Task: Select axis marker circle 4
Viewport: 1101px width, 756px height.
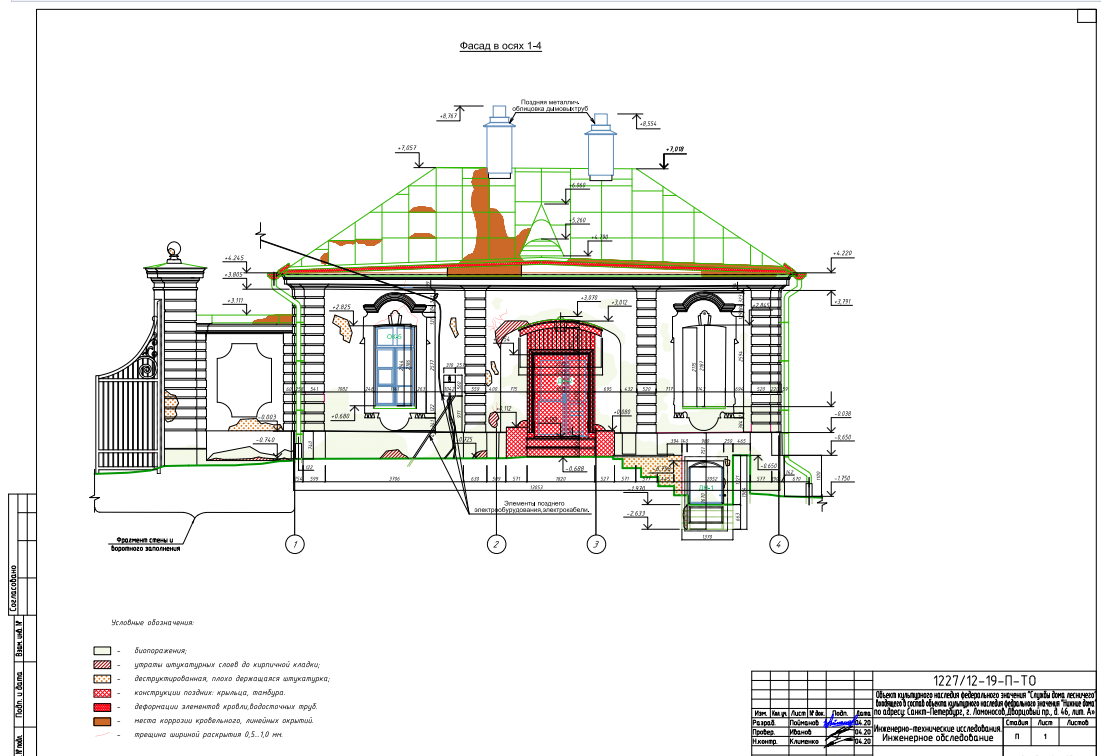Action: (778, 544)
